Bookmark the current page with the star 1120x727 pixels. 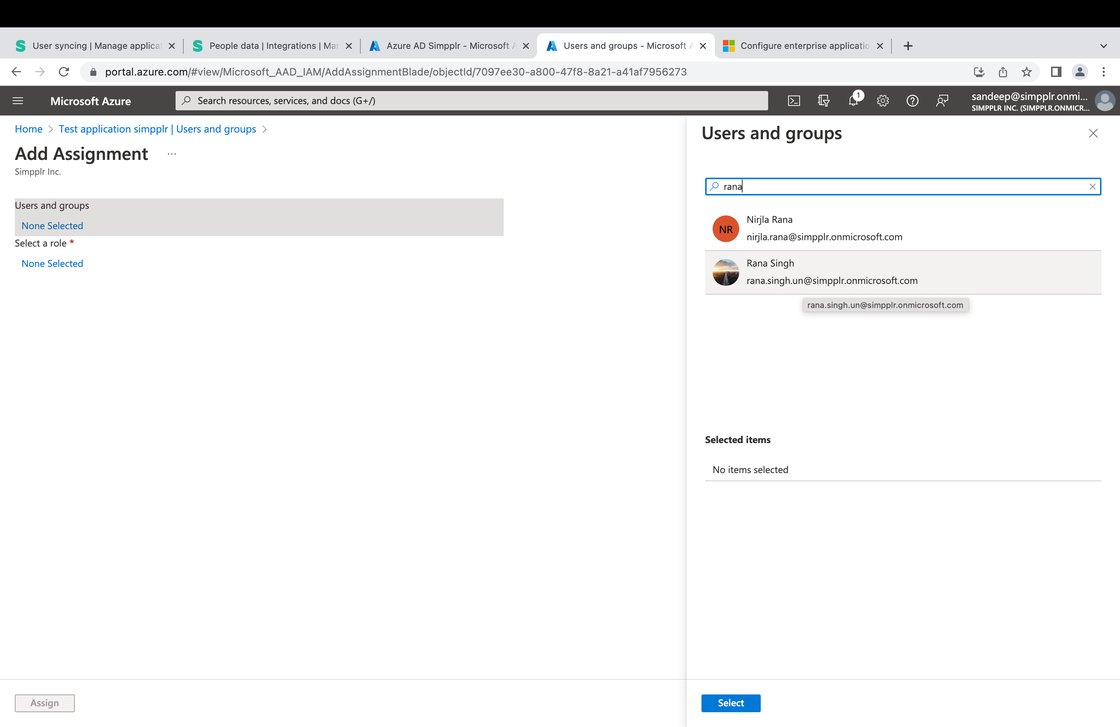[x=1027, y=72]
